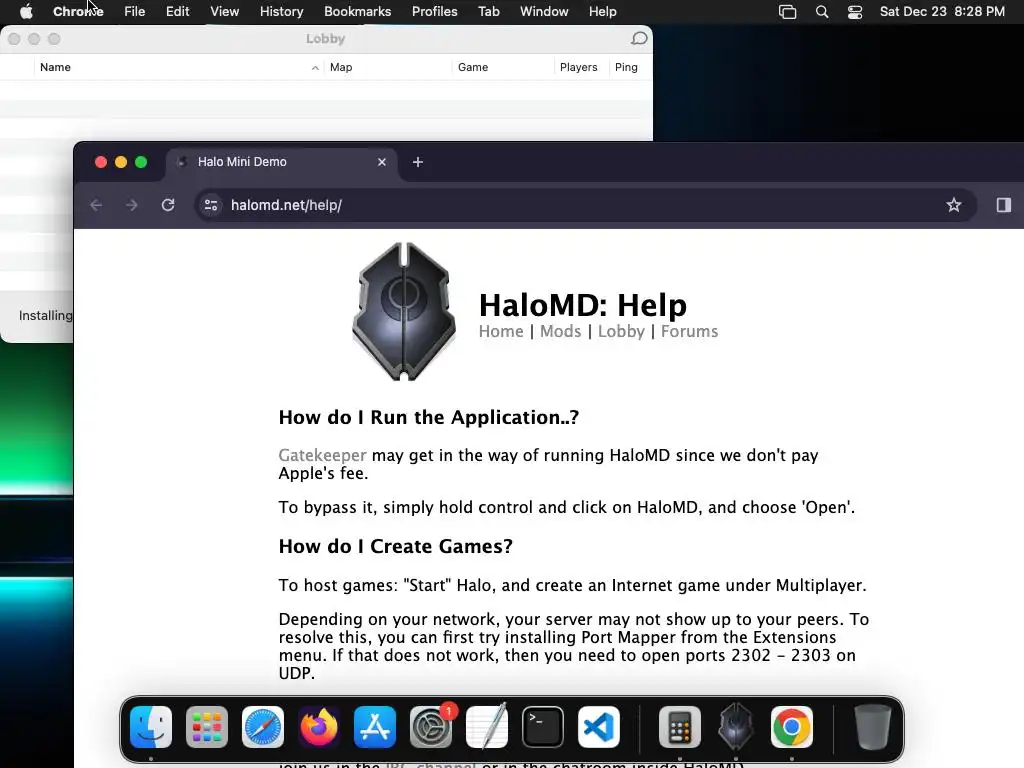
Task: Open Launchpad in the dock
Action: tap(207, 727)
